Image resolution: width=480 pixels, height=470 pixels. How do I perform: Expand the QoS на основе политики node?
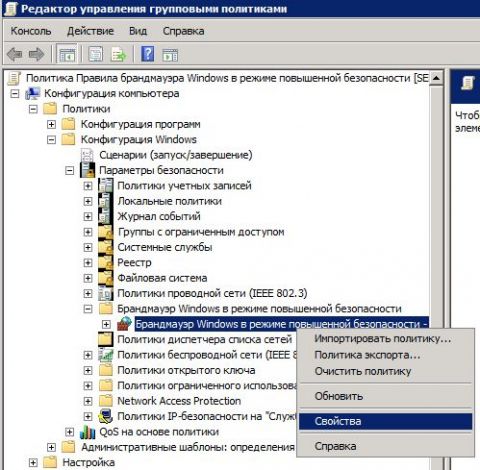[69, 432]
